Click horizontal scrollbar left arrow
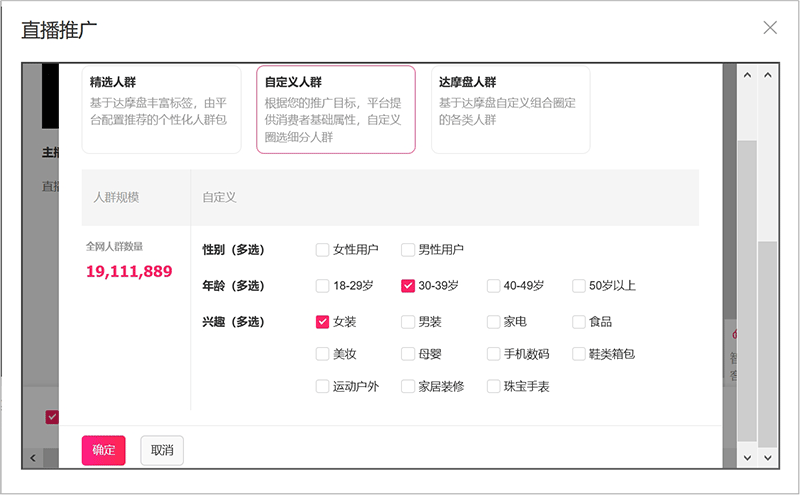800x495 pixels. pos(33,457)
